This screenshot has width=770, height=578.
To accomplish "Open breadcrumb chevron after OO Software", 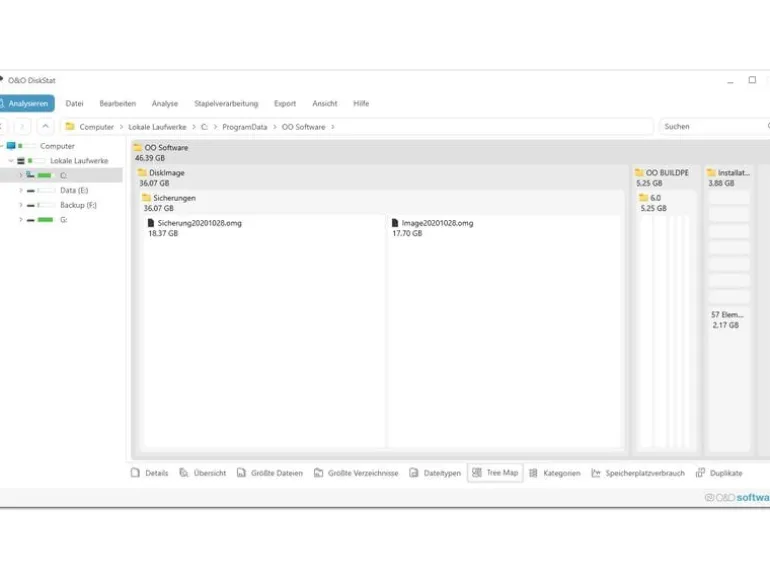I will point(332,127).
